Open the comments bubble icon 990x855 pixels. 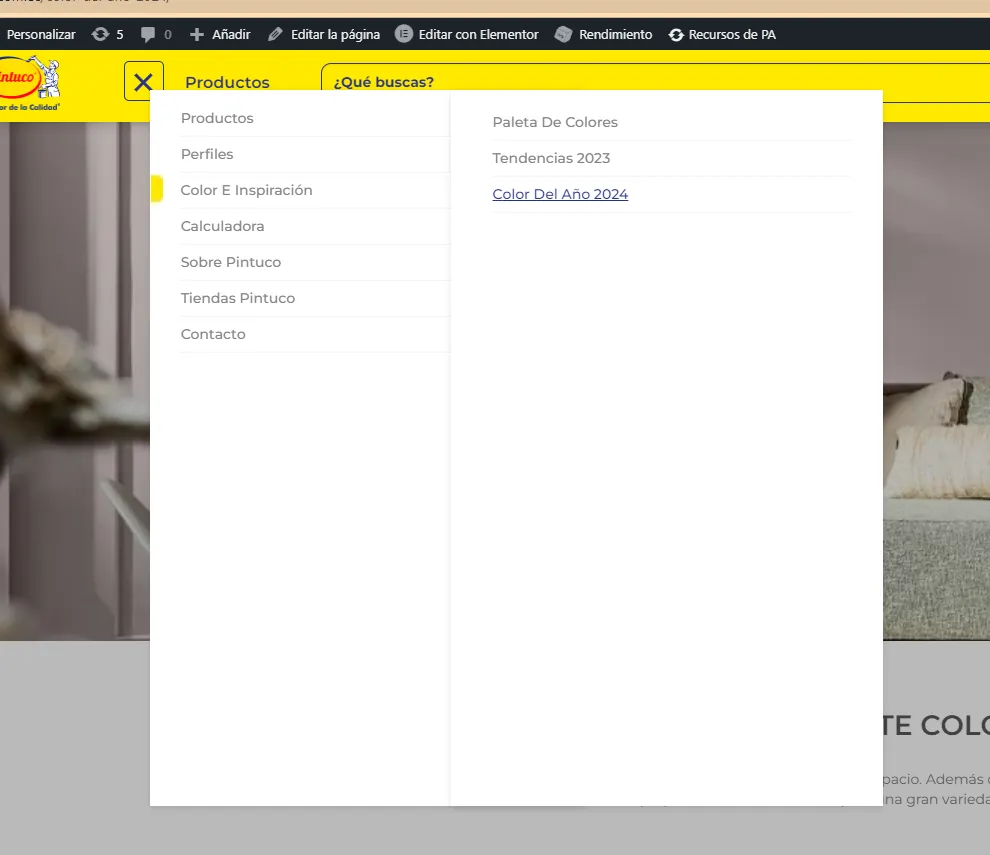tap(148, 35)
